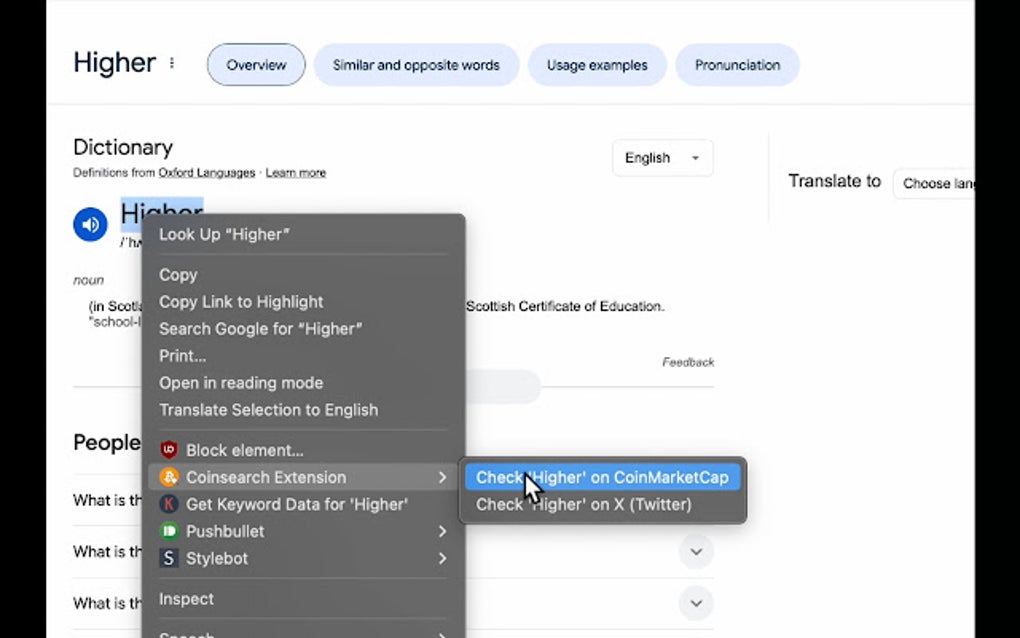This screenshot has width=1020, height=638.
Task: Expand the Stylebot submenu
Action: [442, 558]
